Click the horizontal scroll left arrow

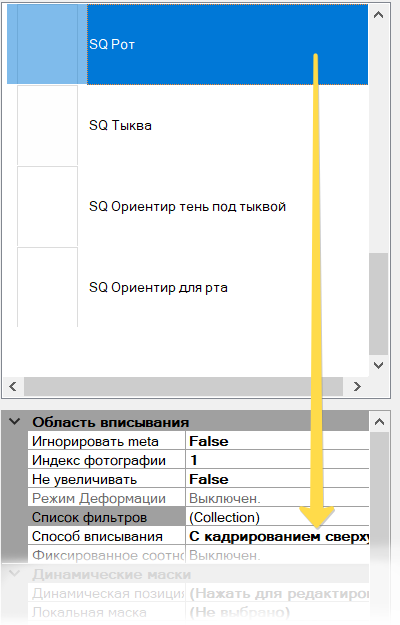coord(13,386)
